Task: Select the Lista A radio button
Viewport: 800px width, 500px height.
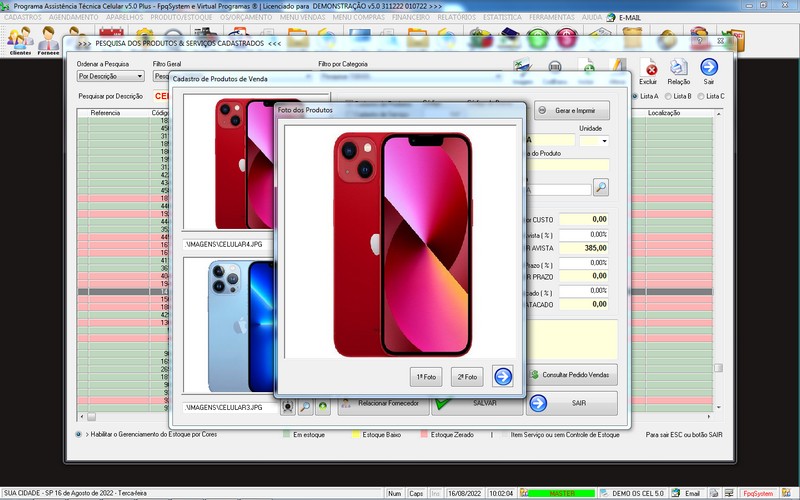Action: 635,96
